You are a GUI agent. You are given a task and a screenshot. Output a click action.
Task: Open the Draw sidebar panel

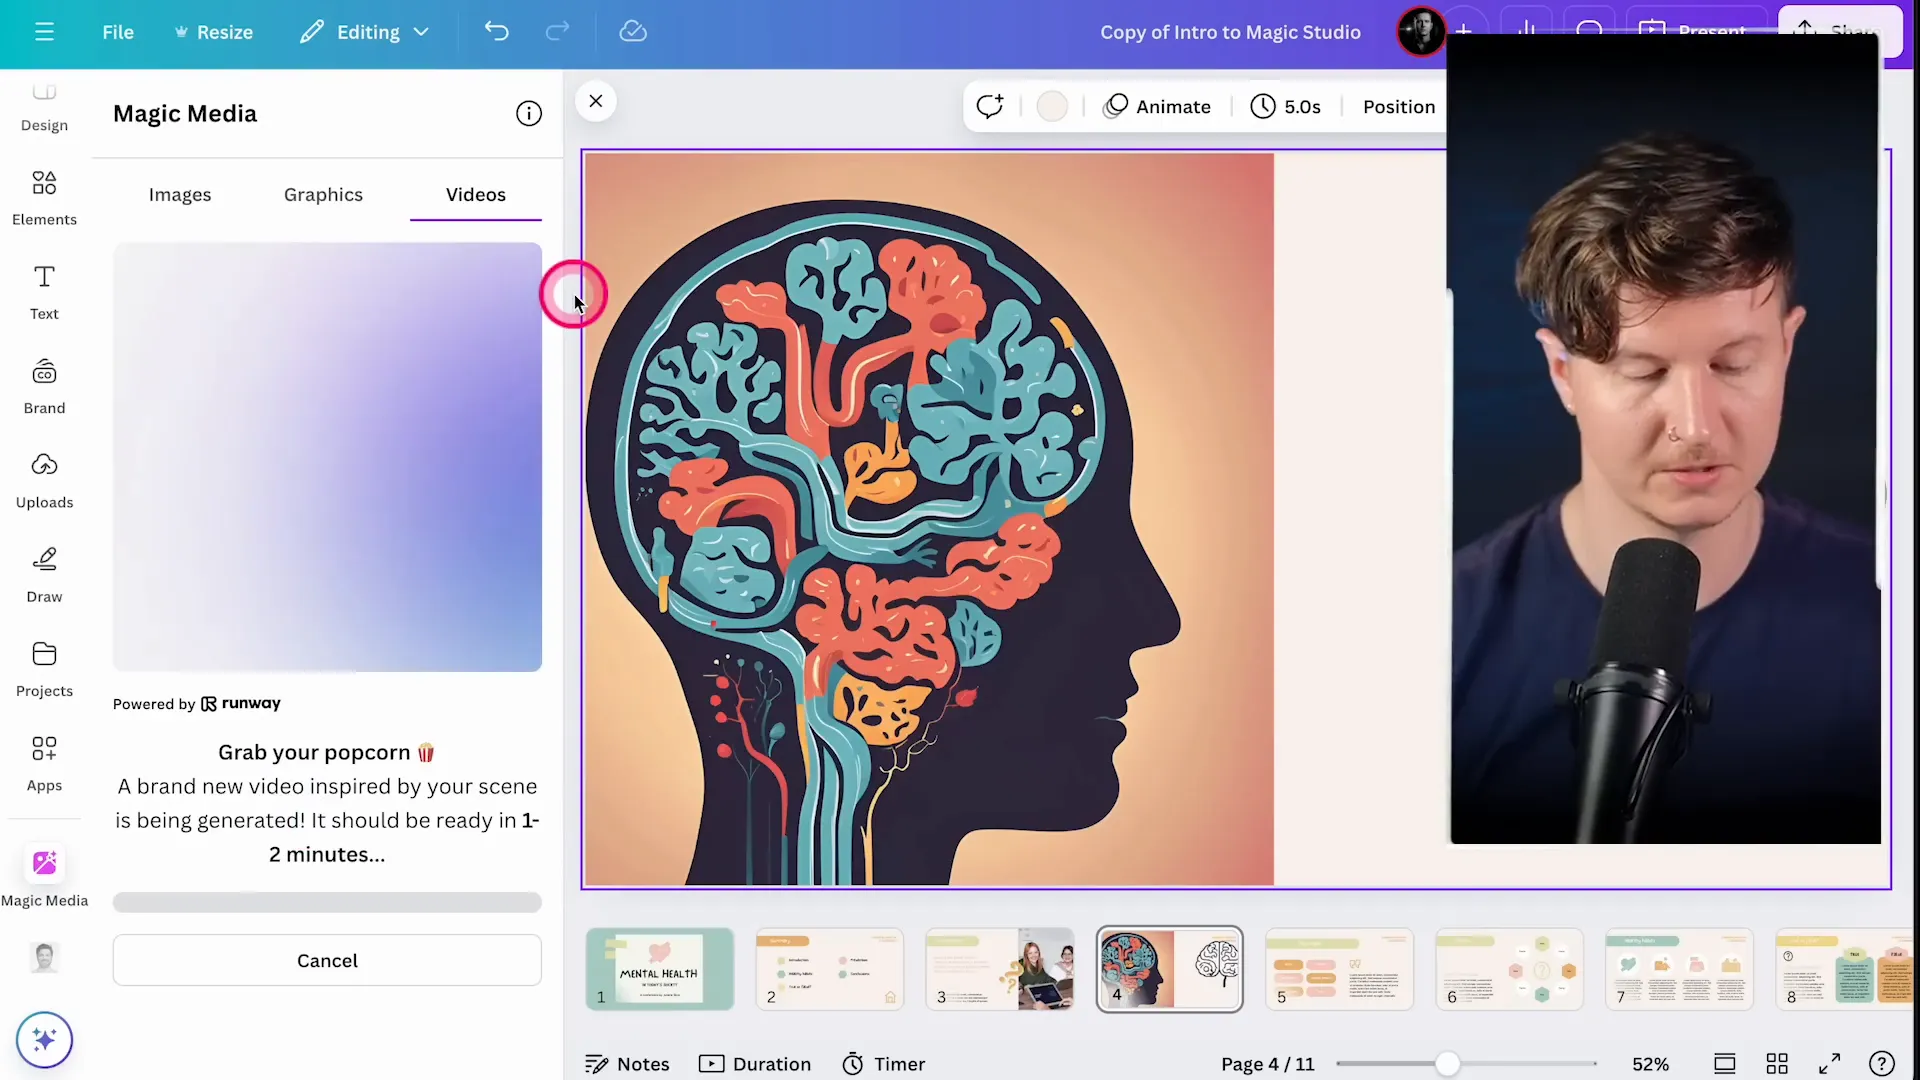44,575
